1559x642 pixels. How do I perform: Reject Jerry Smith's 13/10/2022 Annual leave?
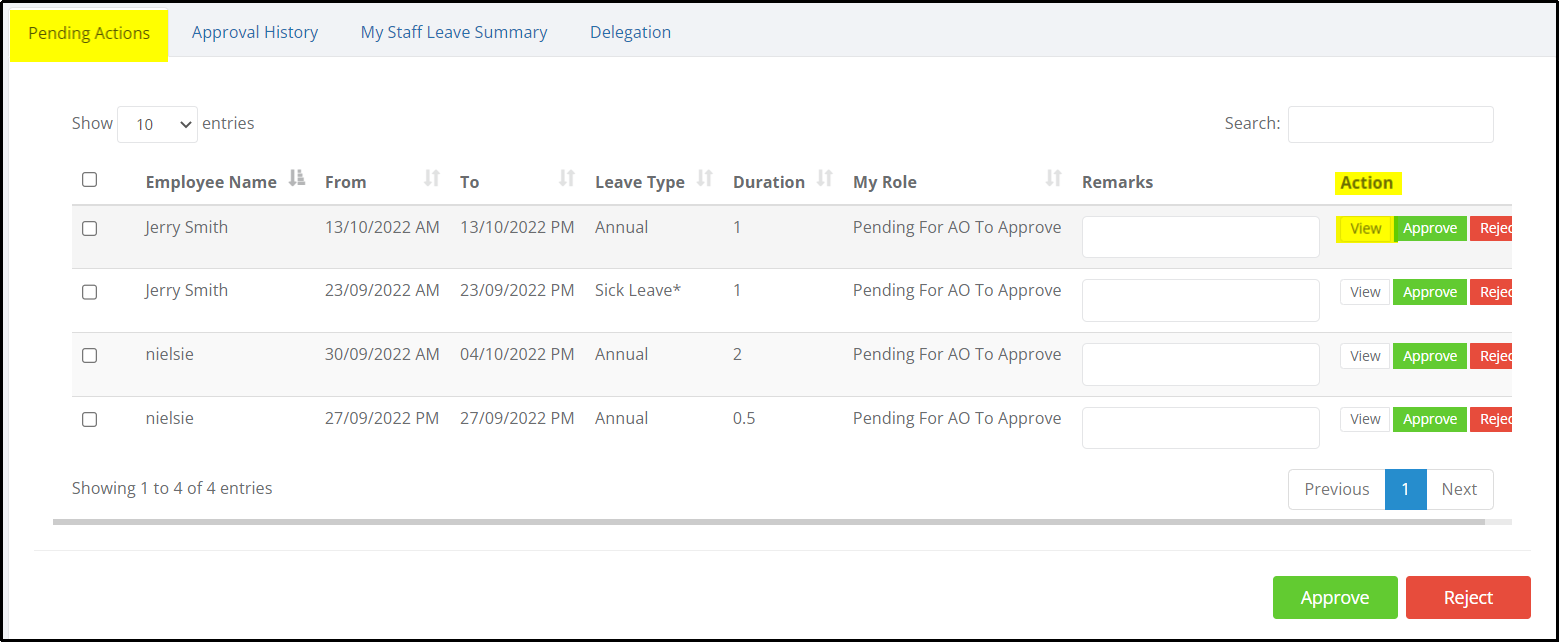click(1491, 229)
